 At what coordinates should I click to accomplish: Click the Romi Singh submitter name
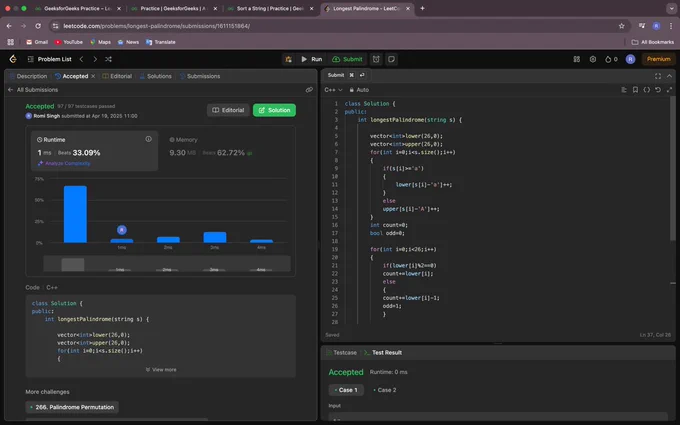point(47,116)
